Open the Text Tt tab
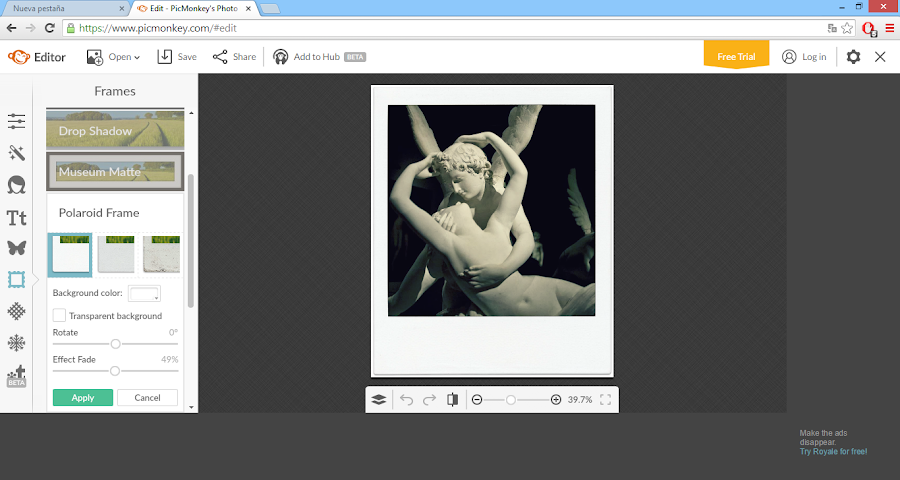900x480 pixels. [16, 218]
